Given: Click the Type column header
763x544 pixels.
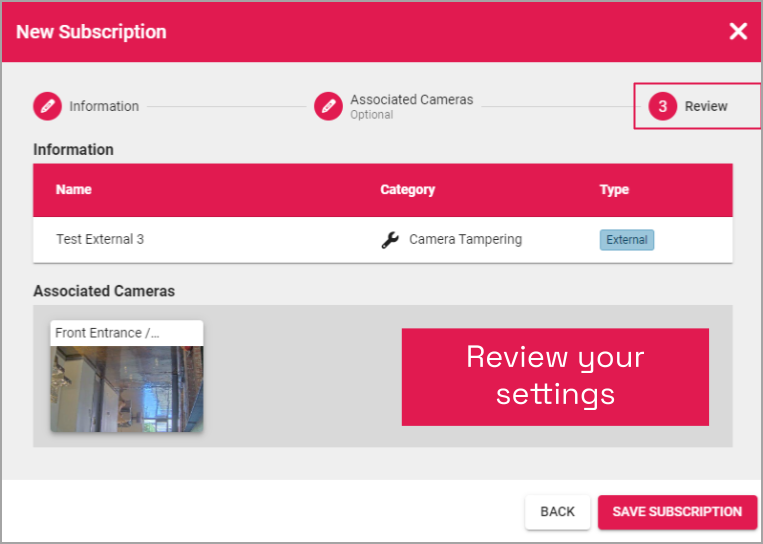Looking at the screenshot, I should (614, 190).
